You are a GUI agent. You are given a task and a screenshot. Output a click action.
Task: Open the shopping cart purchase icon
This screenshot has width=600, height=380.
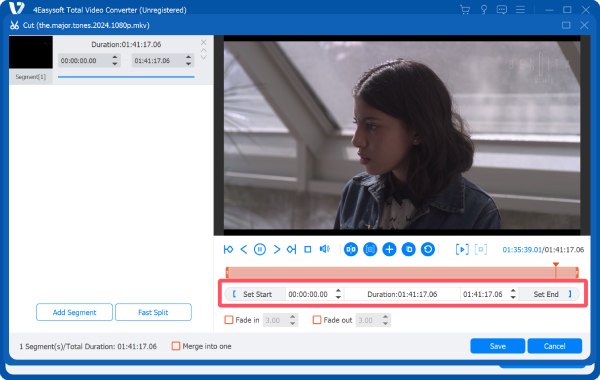coord(465,10)
